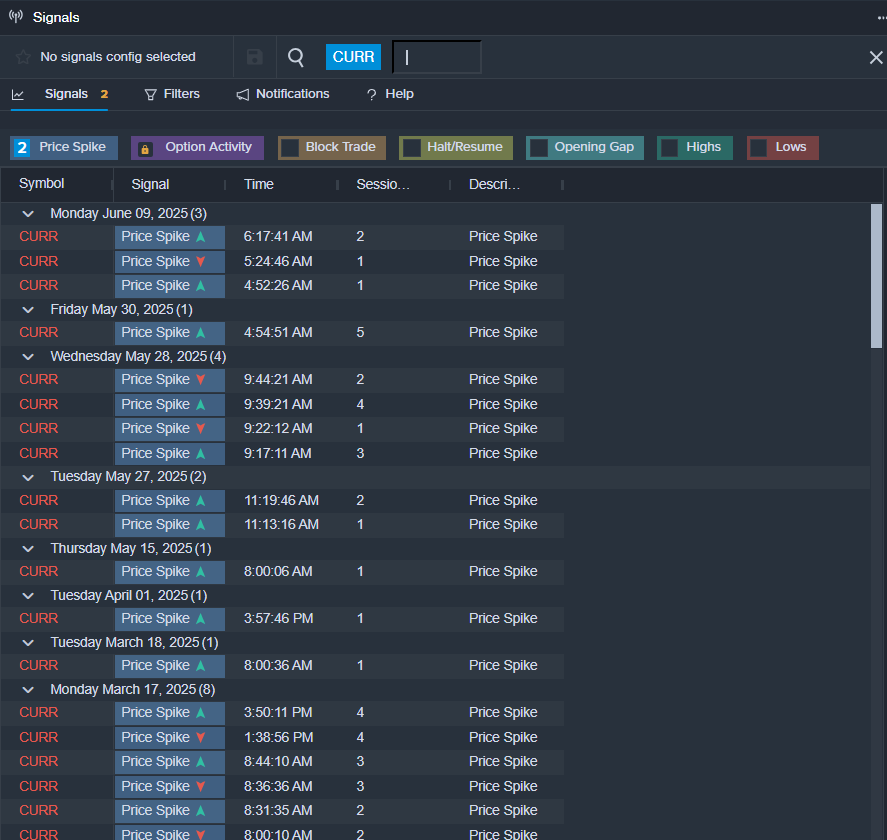Close the search bar with X

pos(876,57)
